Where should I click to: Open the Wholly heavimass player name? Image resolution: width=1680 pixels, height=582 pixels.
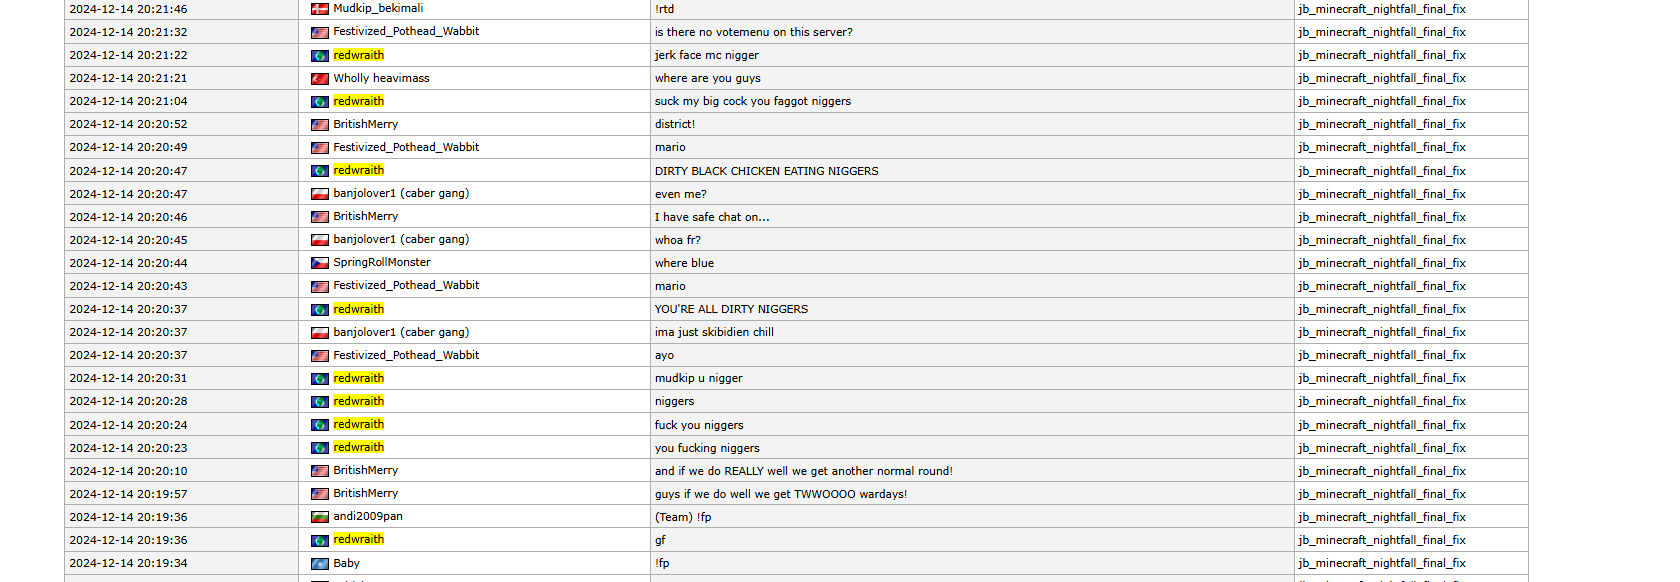pyautogui.click(x=381, y=78)
